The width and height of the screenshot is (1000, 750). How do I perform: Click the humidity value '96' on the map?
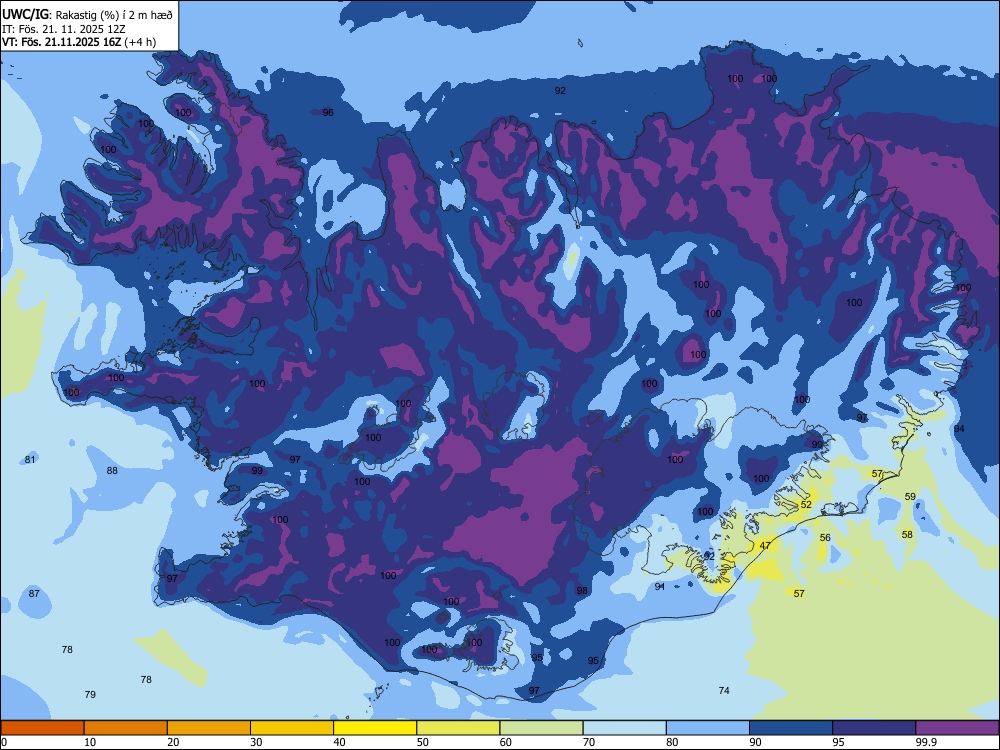tap(328, 113)
